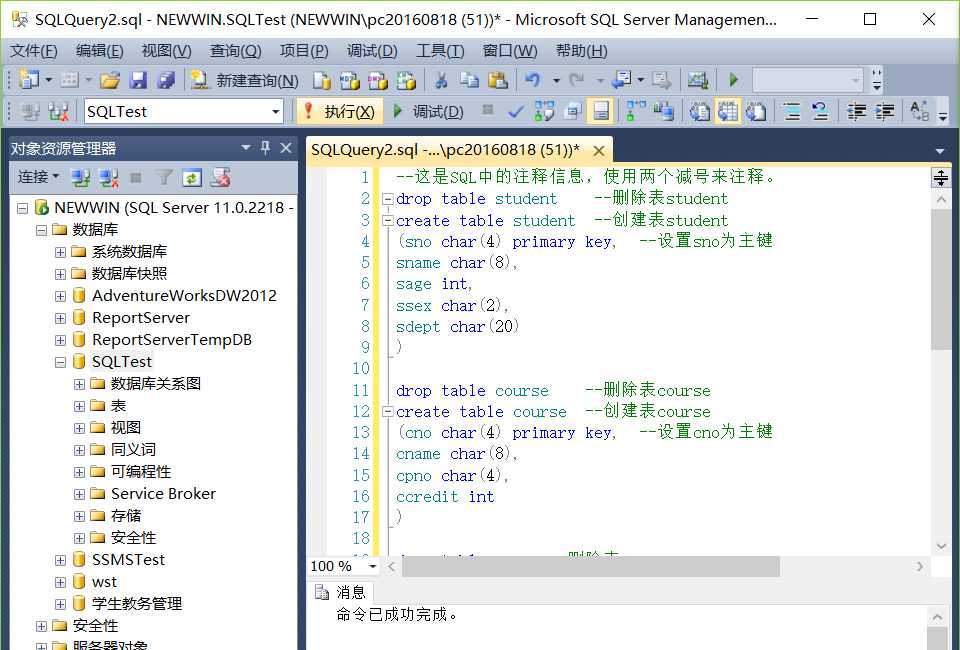This screenshot has width=960, height=650.
Task: Click Object Explorer connect server icon
Action: [x=80, y=178]
